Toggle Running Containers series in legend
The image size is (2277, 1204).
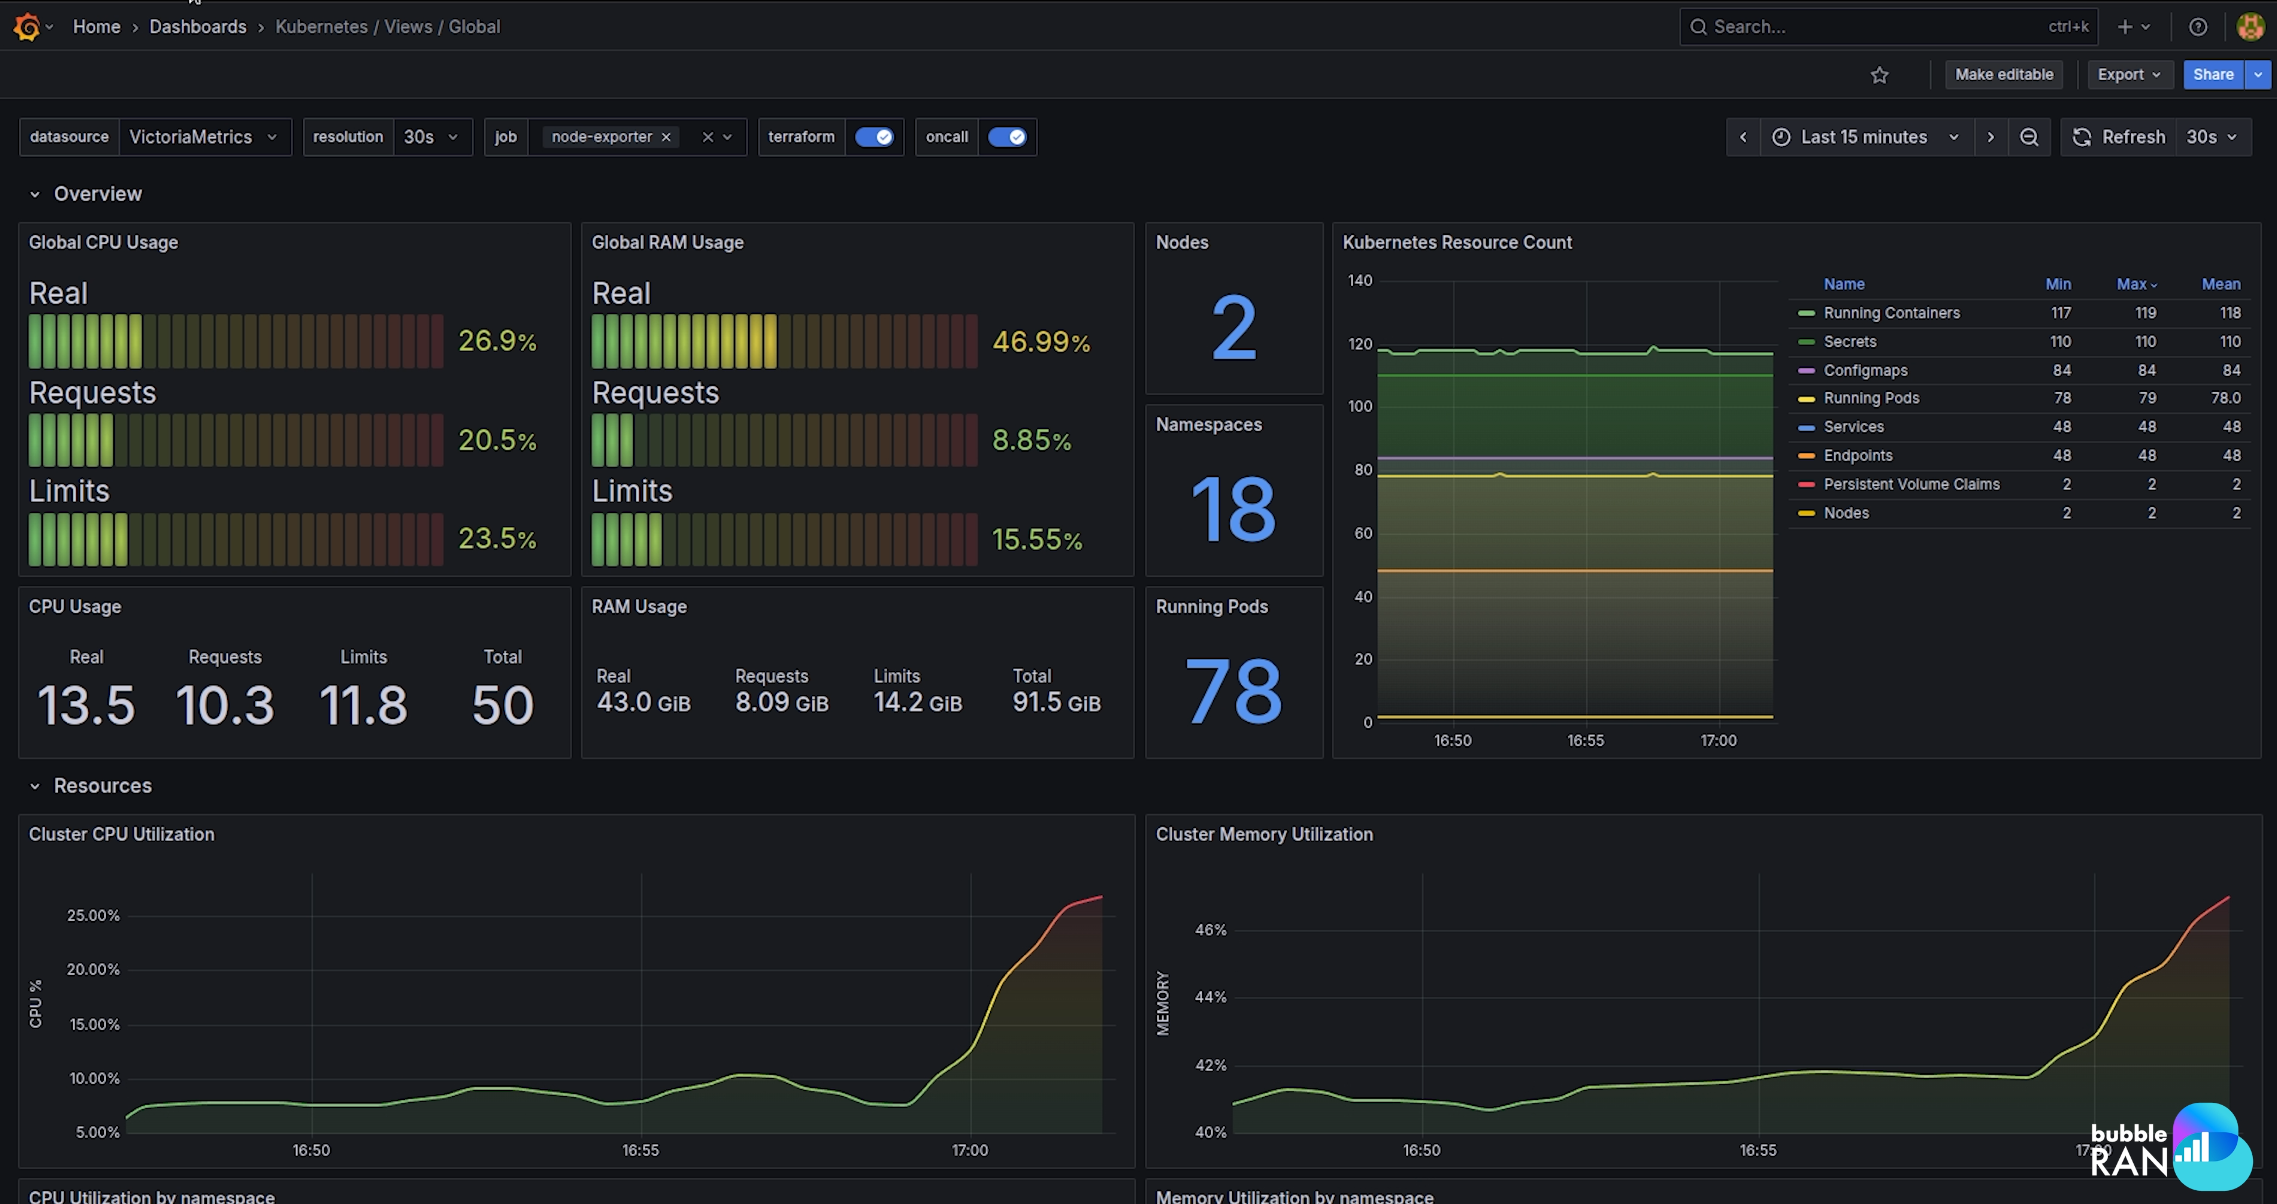(1891, 313)
